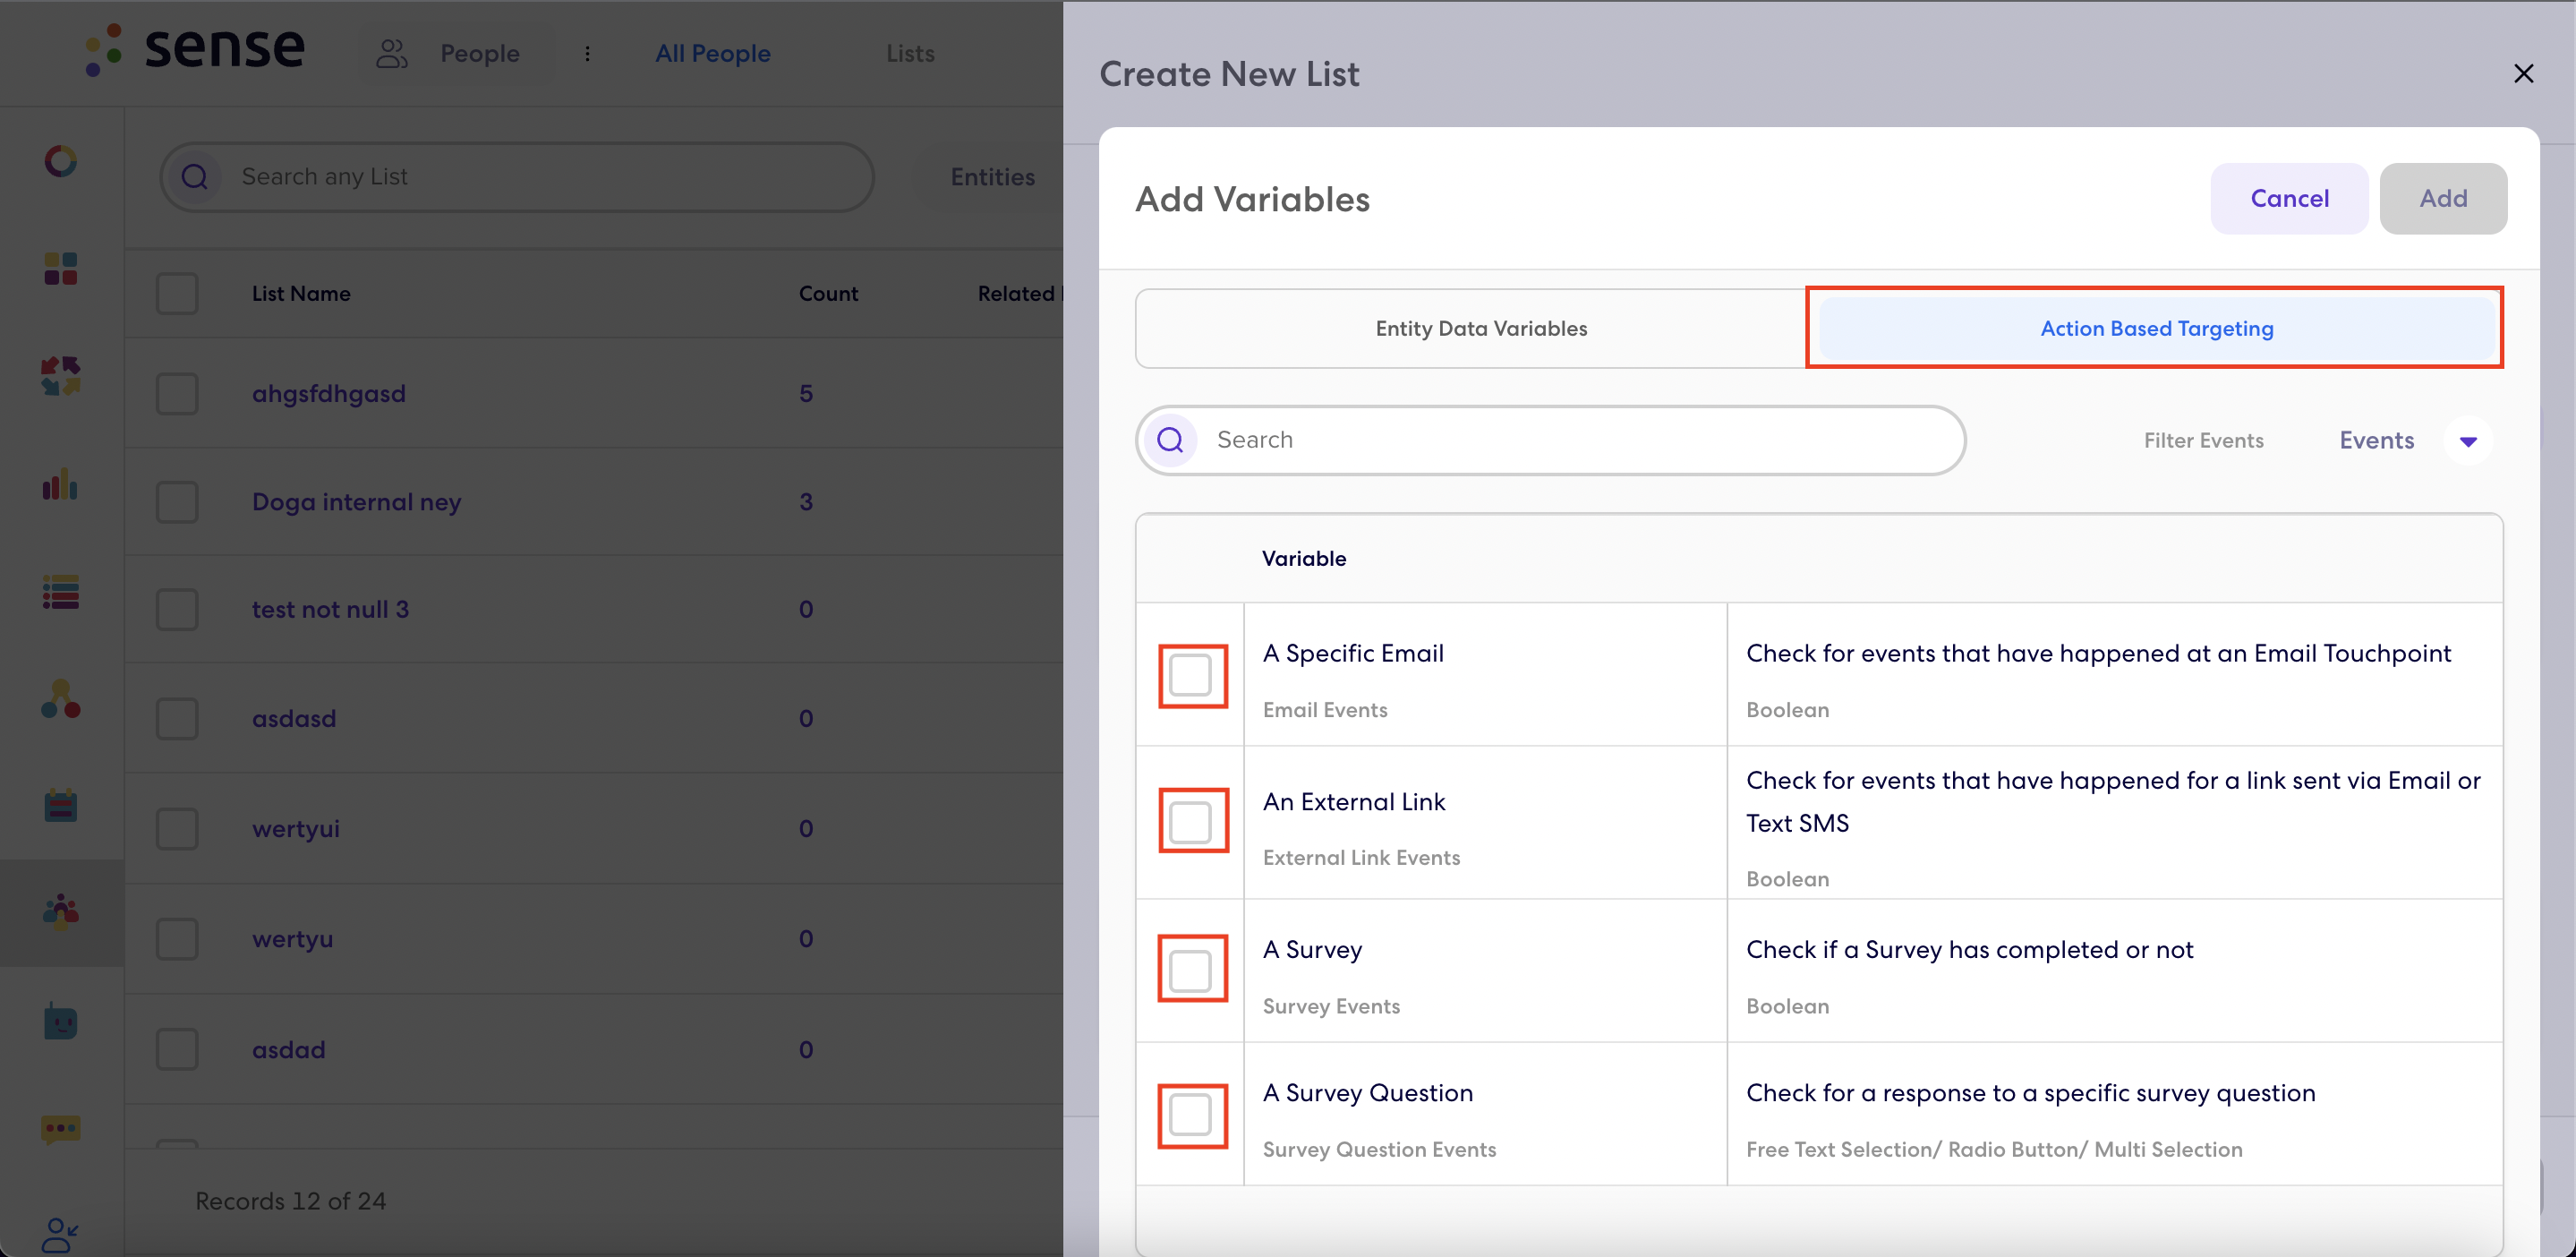Click count 5 for ahgsfdhgasd
The width and height of the screenshot is (2576, 1257).
pyautogui.click(x=806, y=394)
